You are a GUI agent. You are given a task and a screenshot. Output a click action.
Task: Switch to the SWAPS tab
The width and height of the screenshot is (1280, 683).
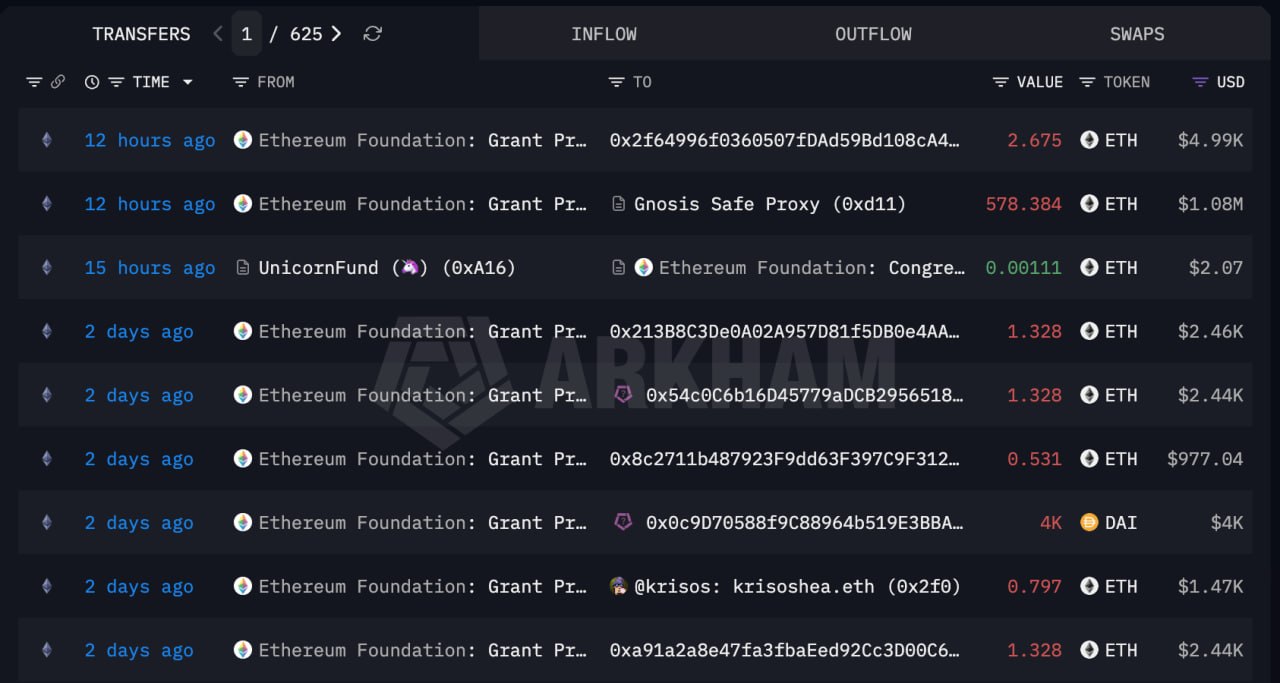tap(1137, 34)
